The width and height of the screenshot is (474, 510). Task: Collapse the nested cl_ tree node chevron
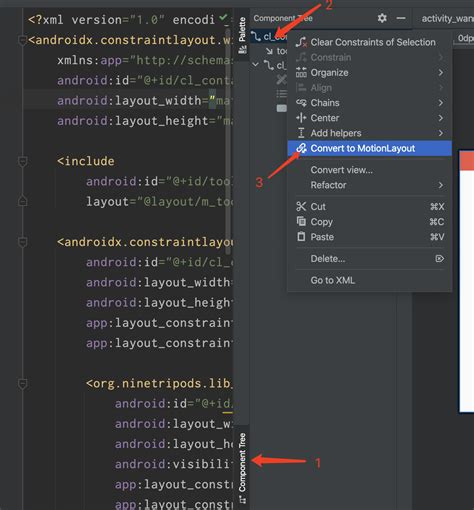coord(255,64)
